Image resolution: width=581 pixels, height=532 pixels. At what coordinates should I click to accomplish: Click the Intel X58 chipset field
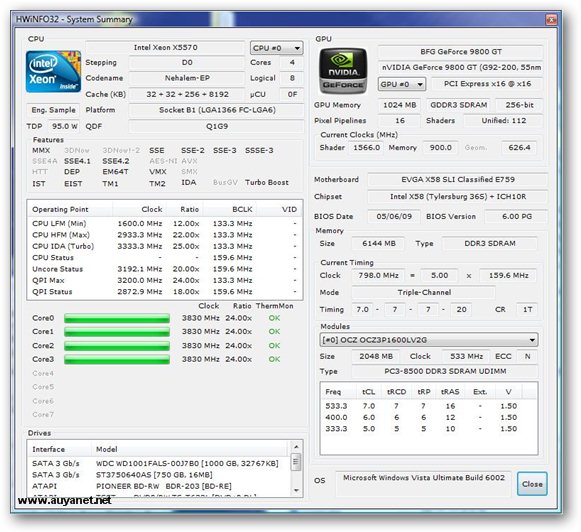coord(458,197)
